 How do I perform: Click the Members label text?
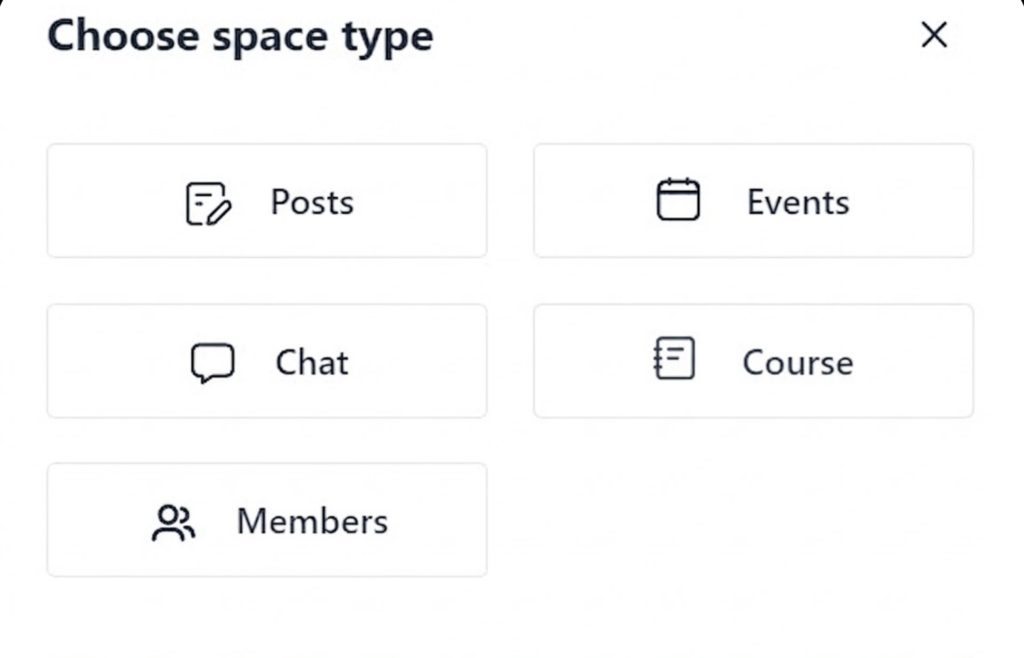pos(311,520)
